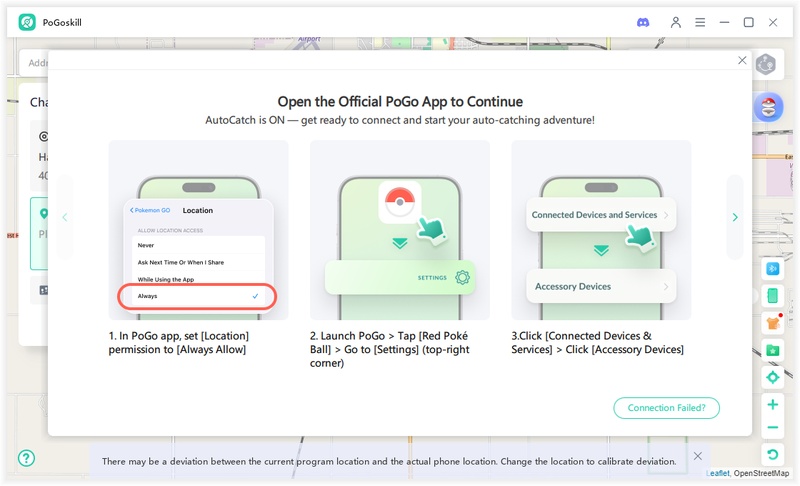The image size is (800, 486).
Task: Click step 3 Connected Devices text
Action: coord(597,343)
